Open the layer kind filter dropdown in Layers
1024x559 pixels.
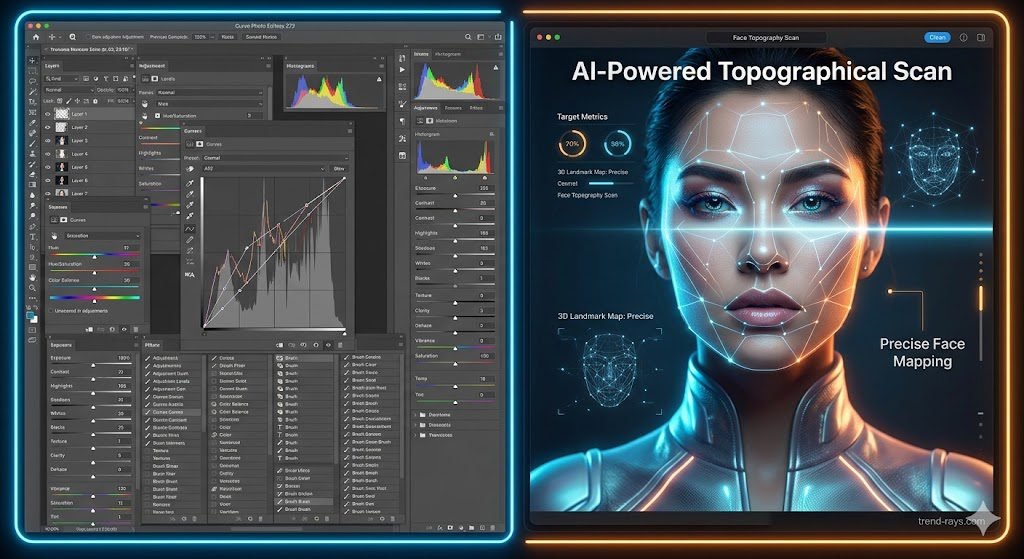tap(61, 78)
